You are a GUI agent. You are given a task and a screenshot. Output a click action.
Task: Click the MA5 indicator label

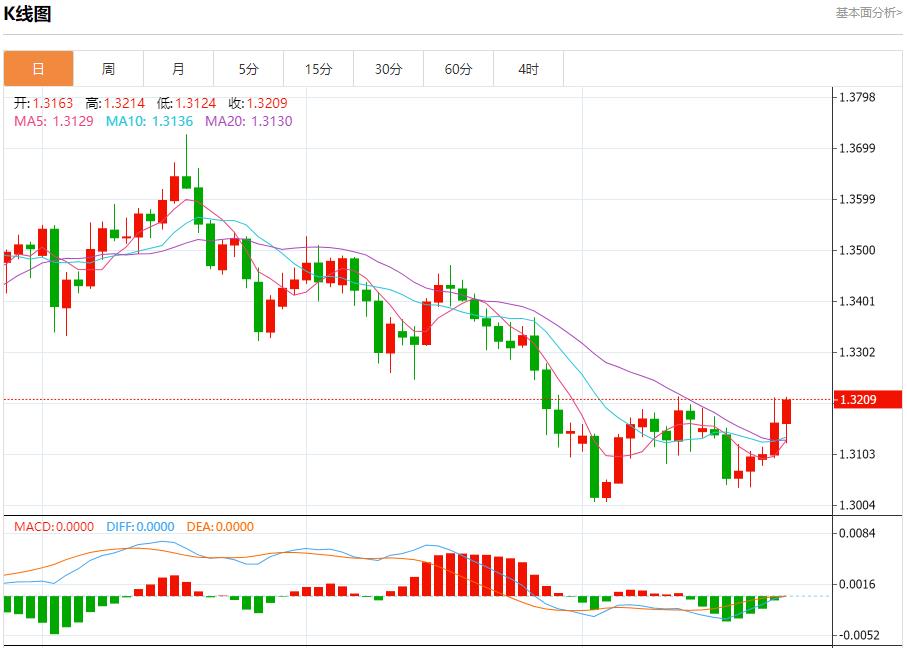(x=53, y=121)
